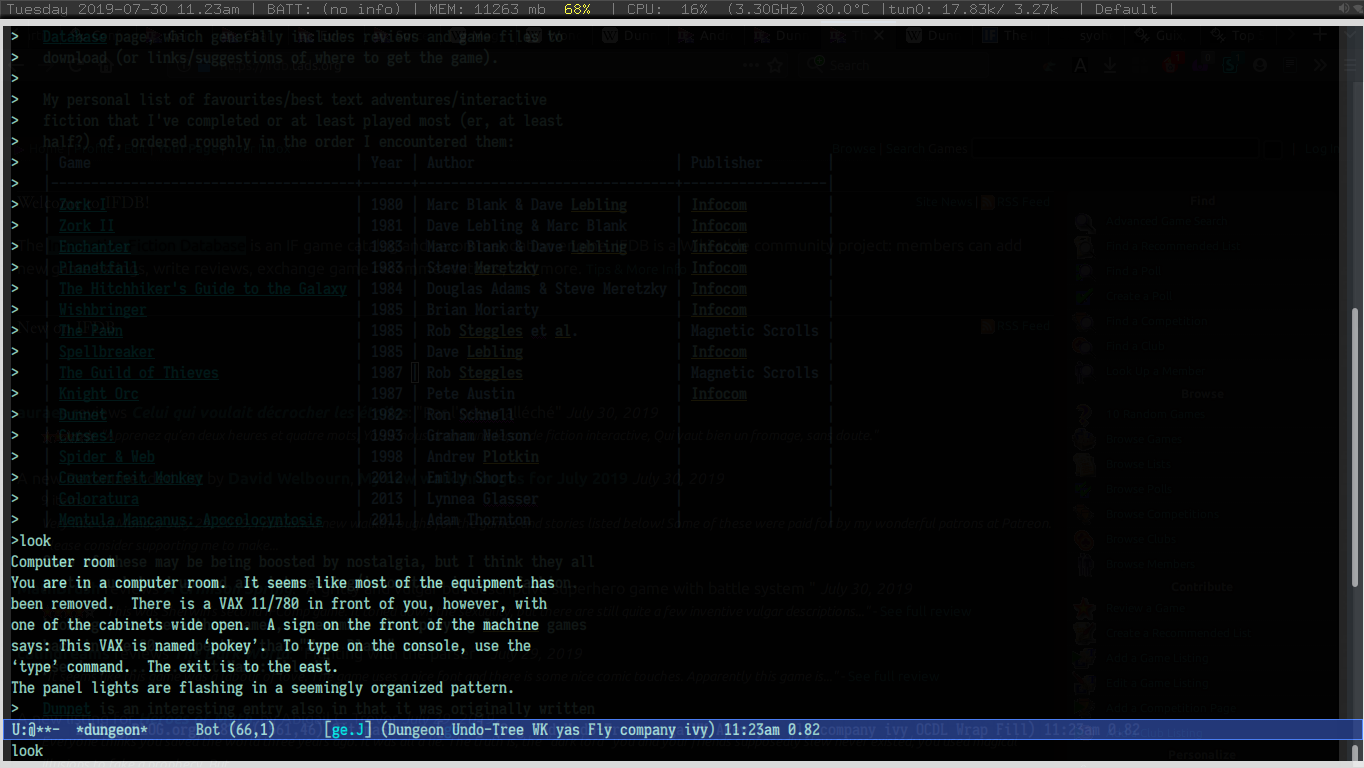Screen dimensions: 1364x768
Task: Click 'Magnetic Scrolls' in The Pawn row
Action: (x=755, y=330)
